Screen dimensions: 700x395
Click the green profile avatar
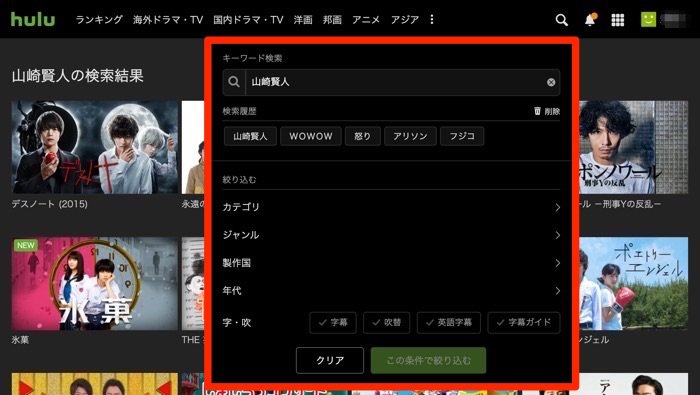648,19
